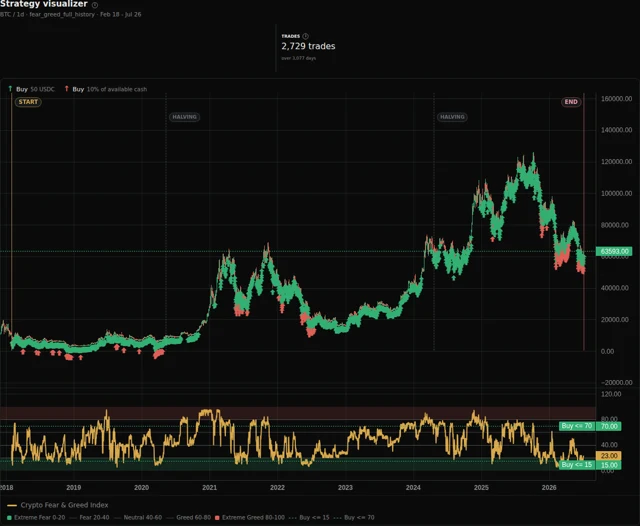Click the 120.00 index axis label
This screenshot has width=640, height=526.
[x=611, y=394]
